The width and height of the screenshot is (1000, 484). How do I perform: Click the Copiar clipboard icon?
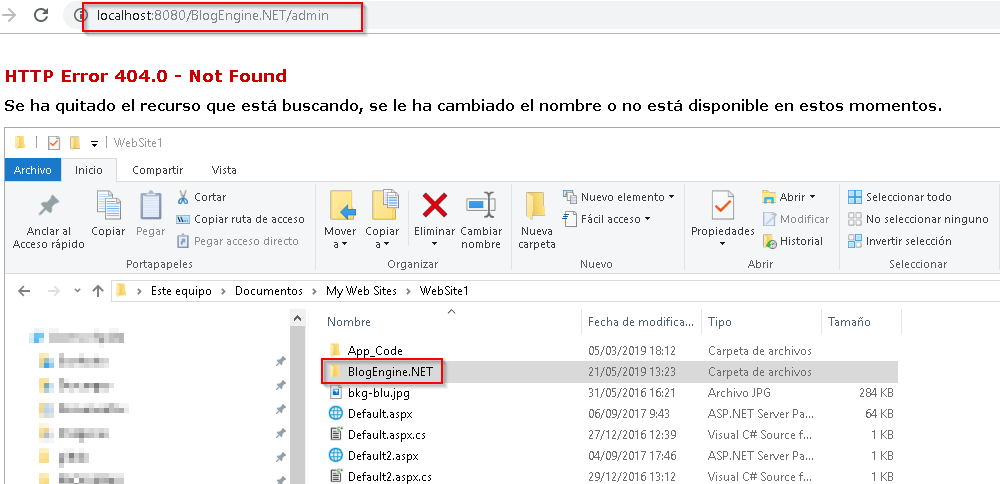108,205
